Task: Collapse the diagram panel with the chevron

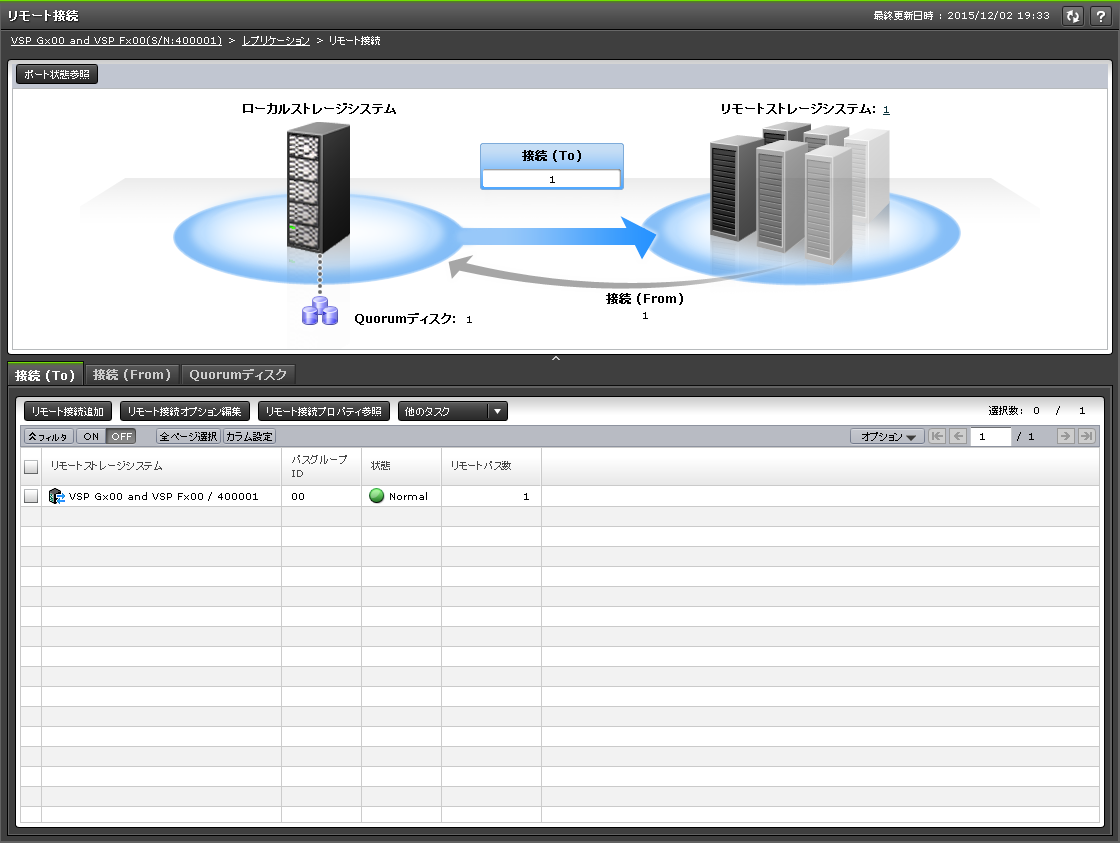Action: click(556, 358)
